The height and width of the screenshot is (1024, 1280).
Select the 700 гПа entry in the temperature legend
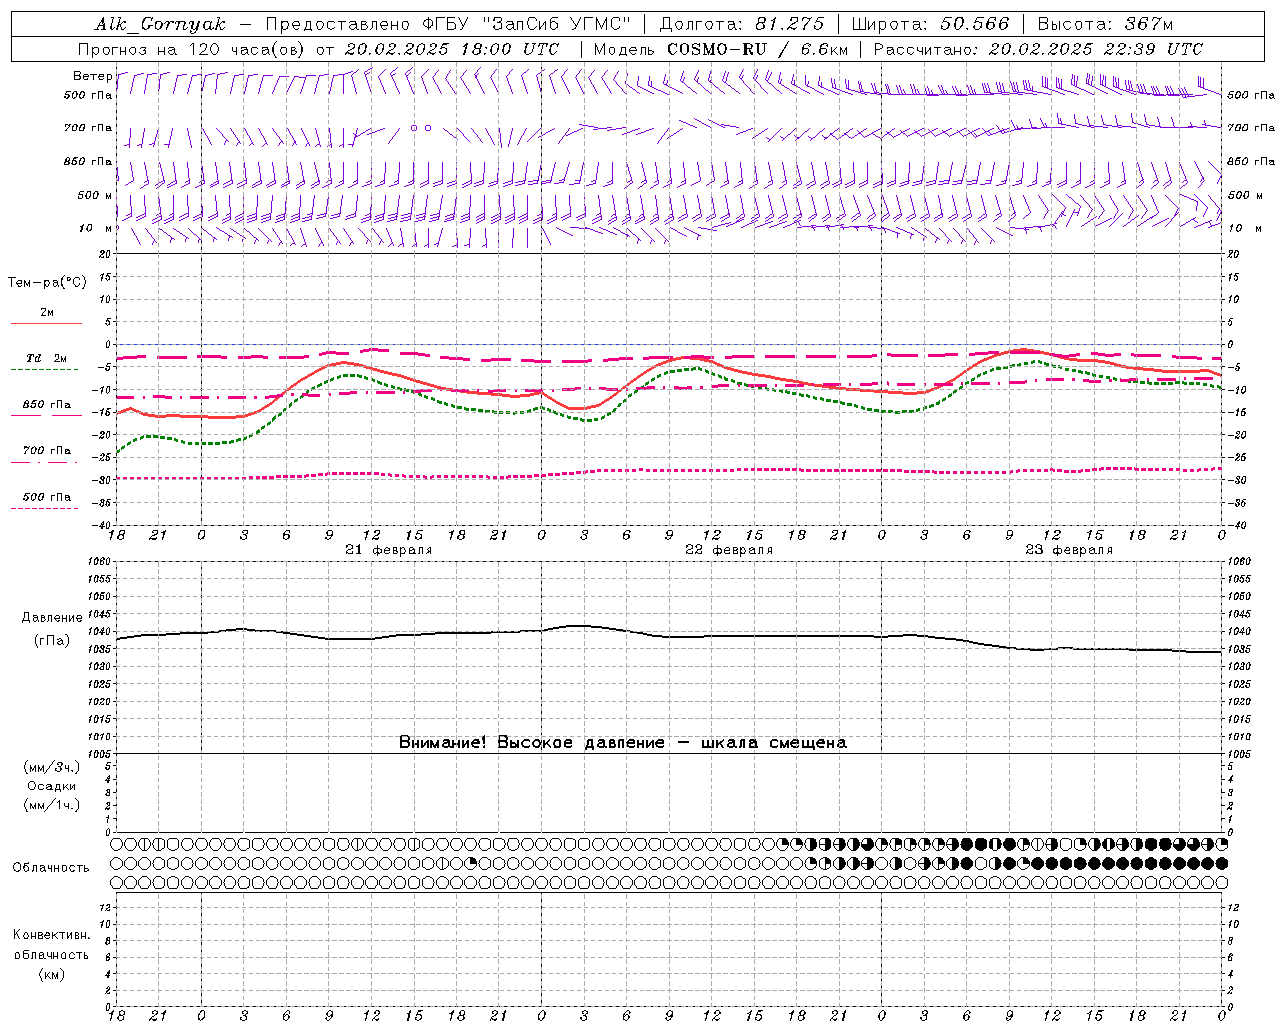[x=46, y=451]
